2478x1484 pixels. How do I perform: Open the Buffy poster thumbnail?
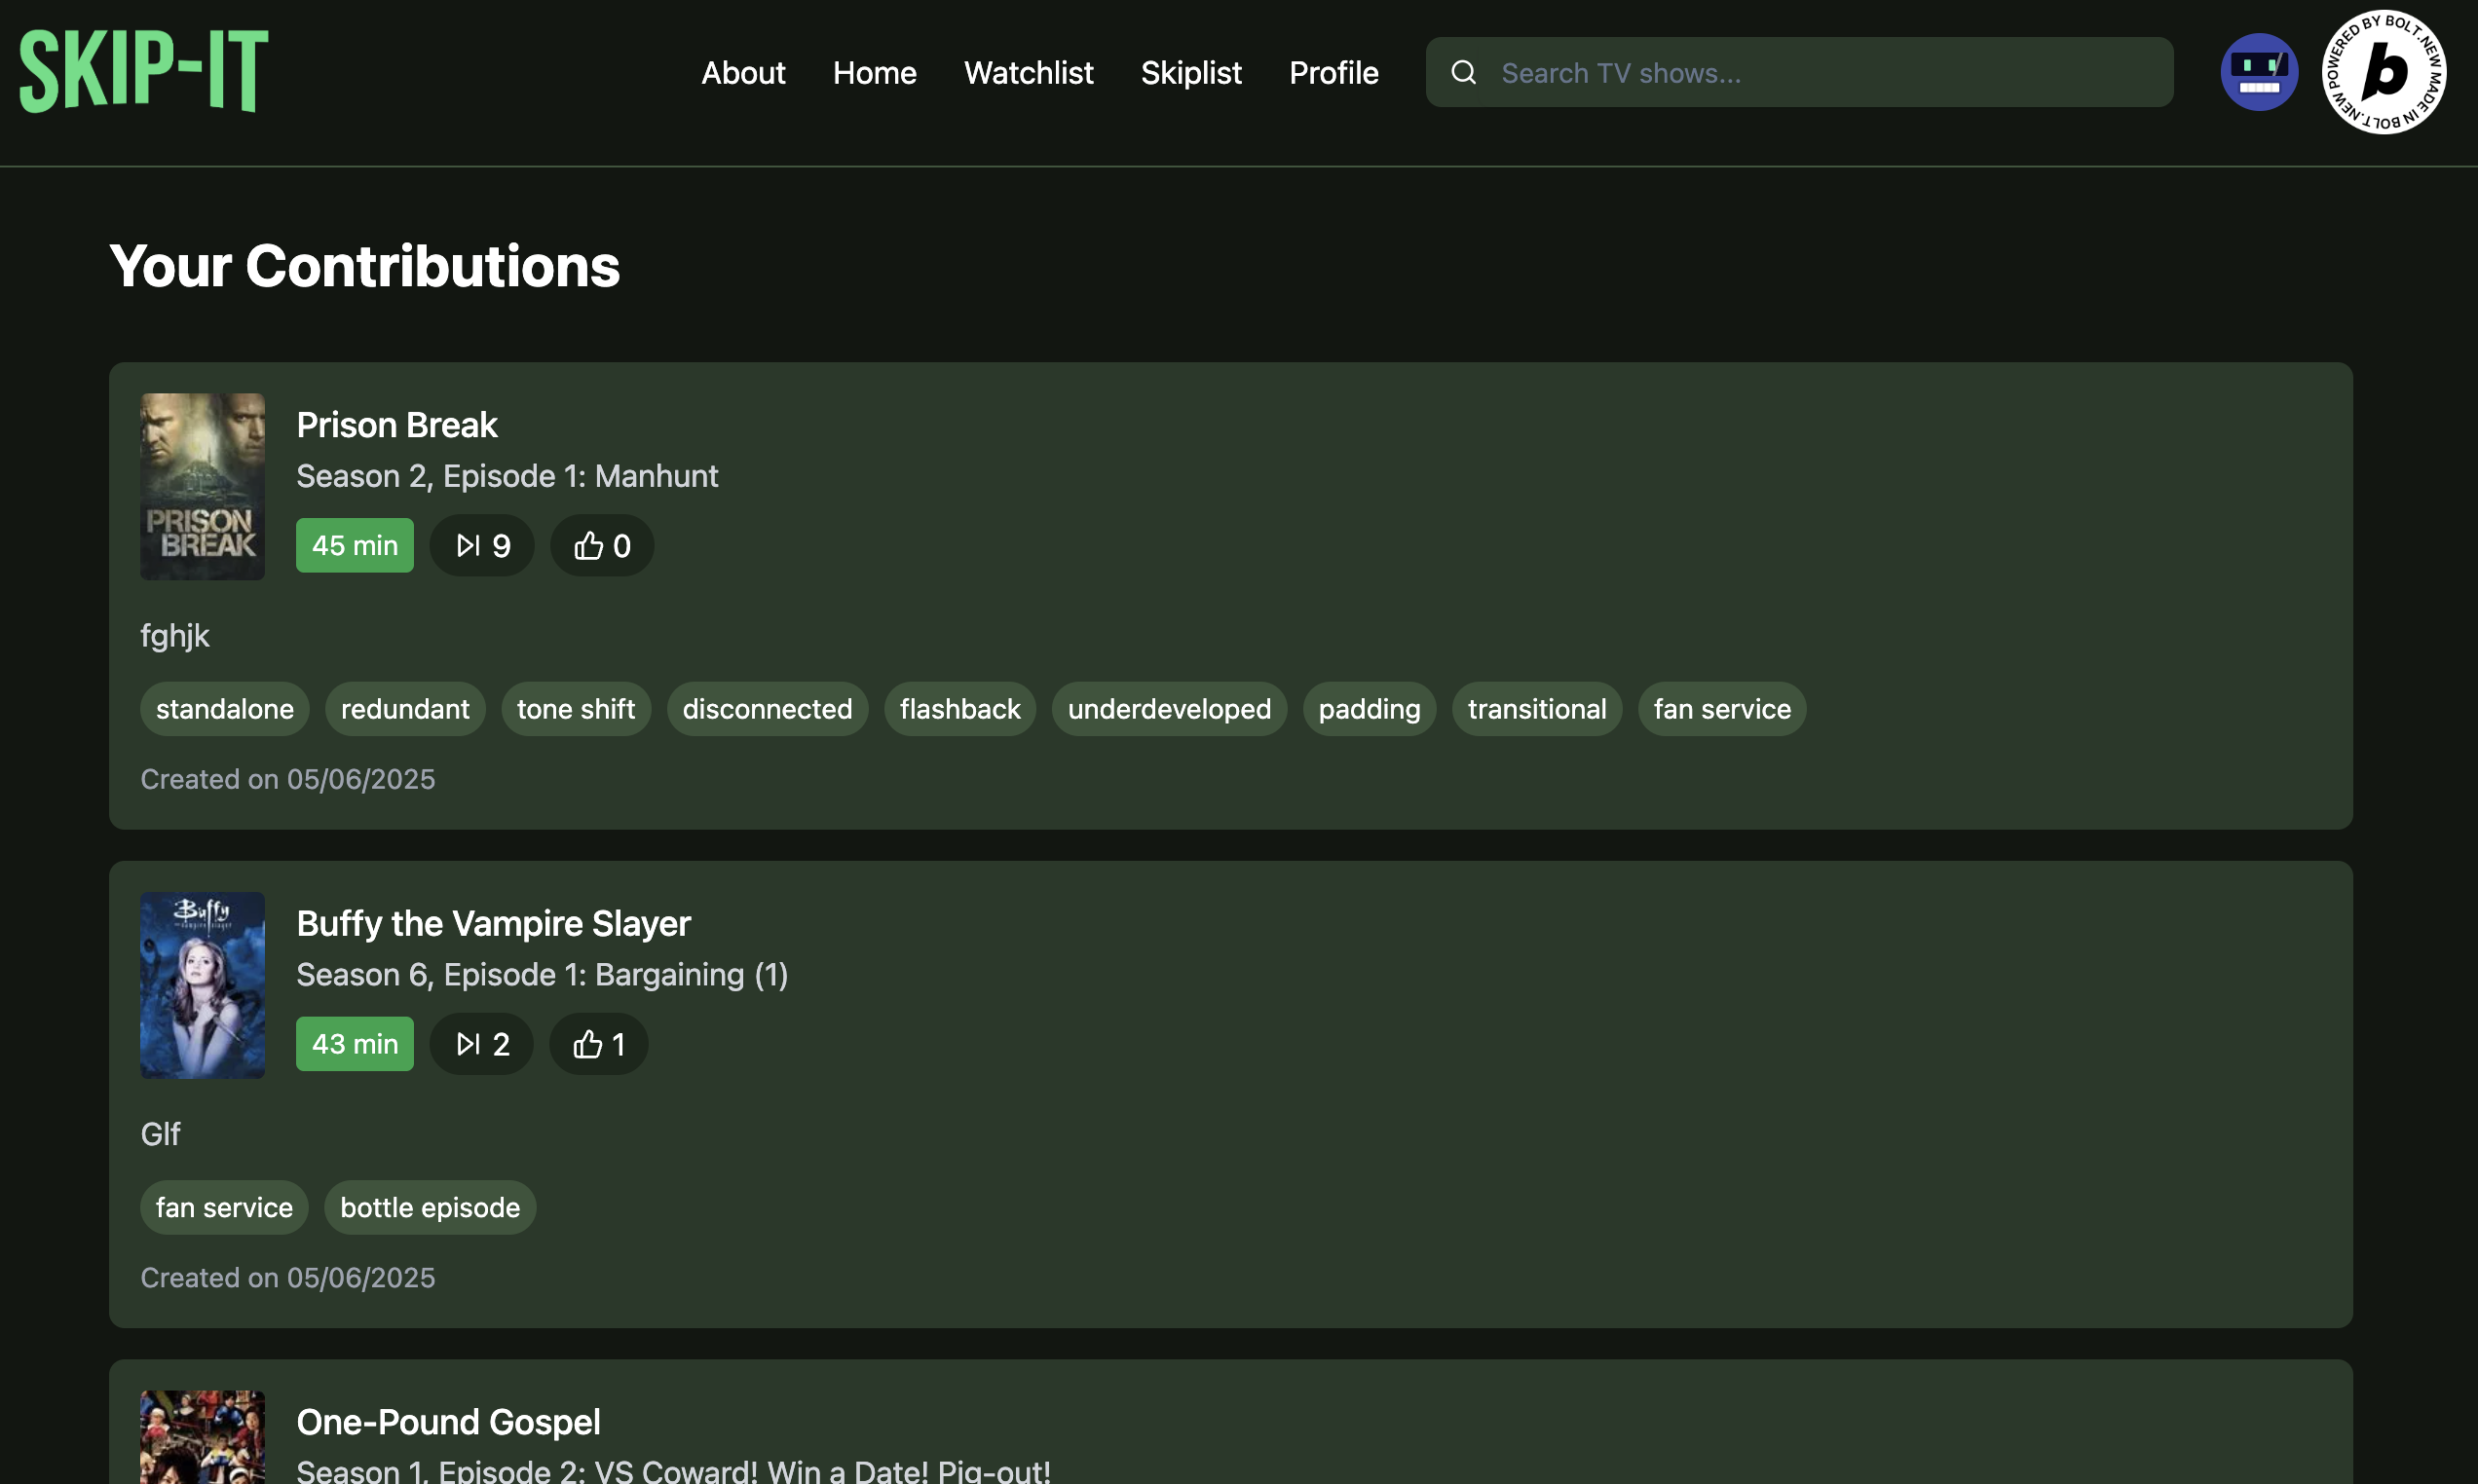point(203,985)
